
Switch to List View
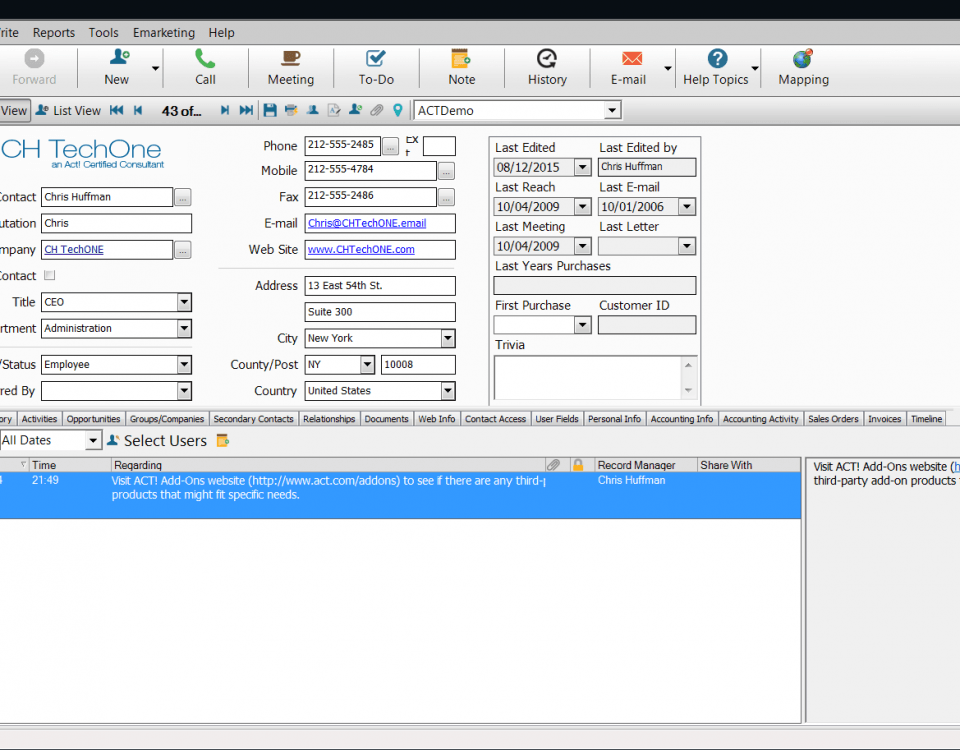[68, 110]
